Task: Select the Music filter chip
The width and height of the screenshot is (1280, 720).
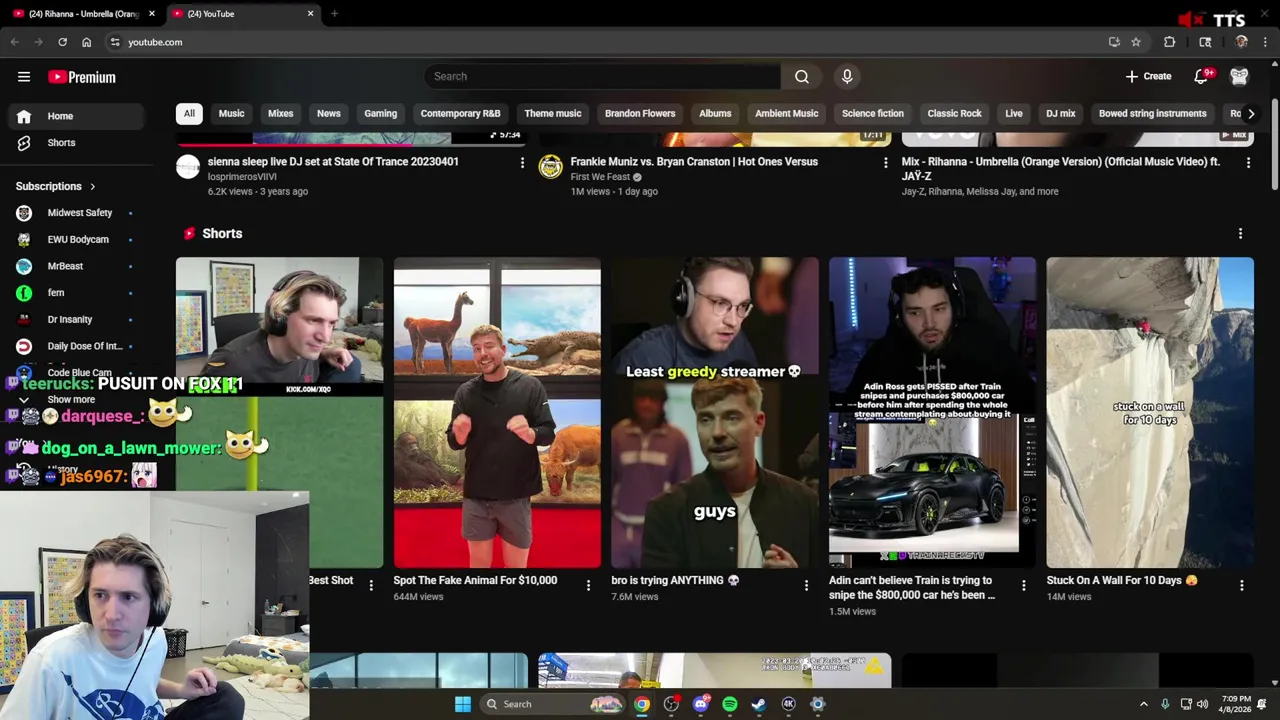Action: click(231, 114)
